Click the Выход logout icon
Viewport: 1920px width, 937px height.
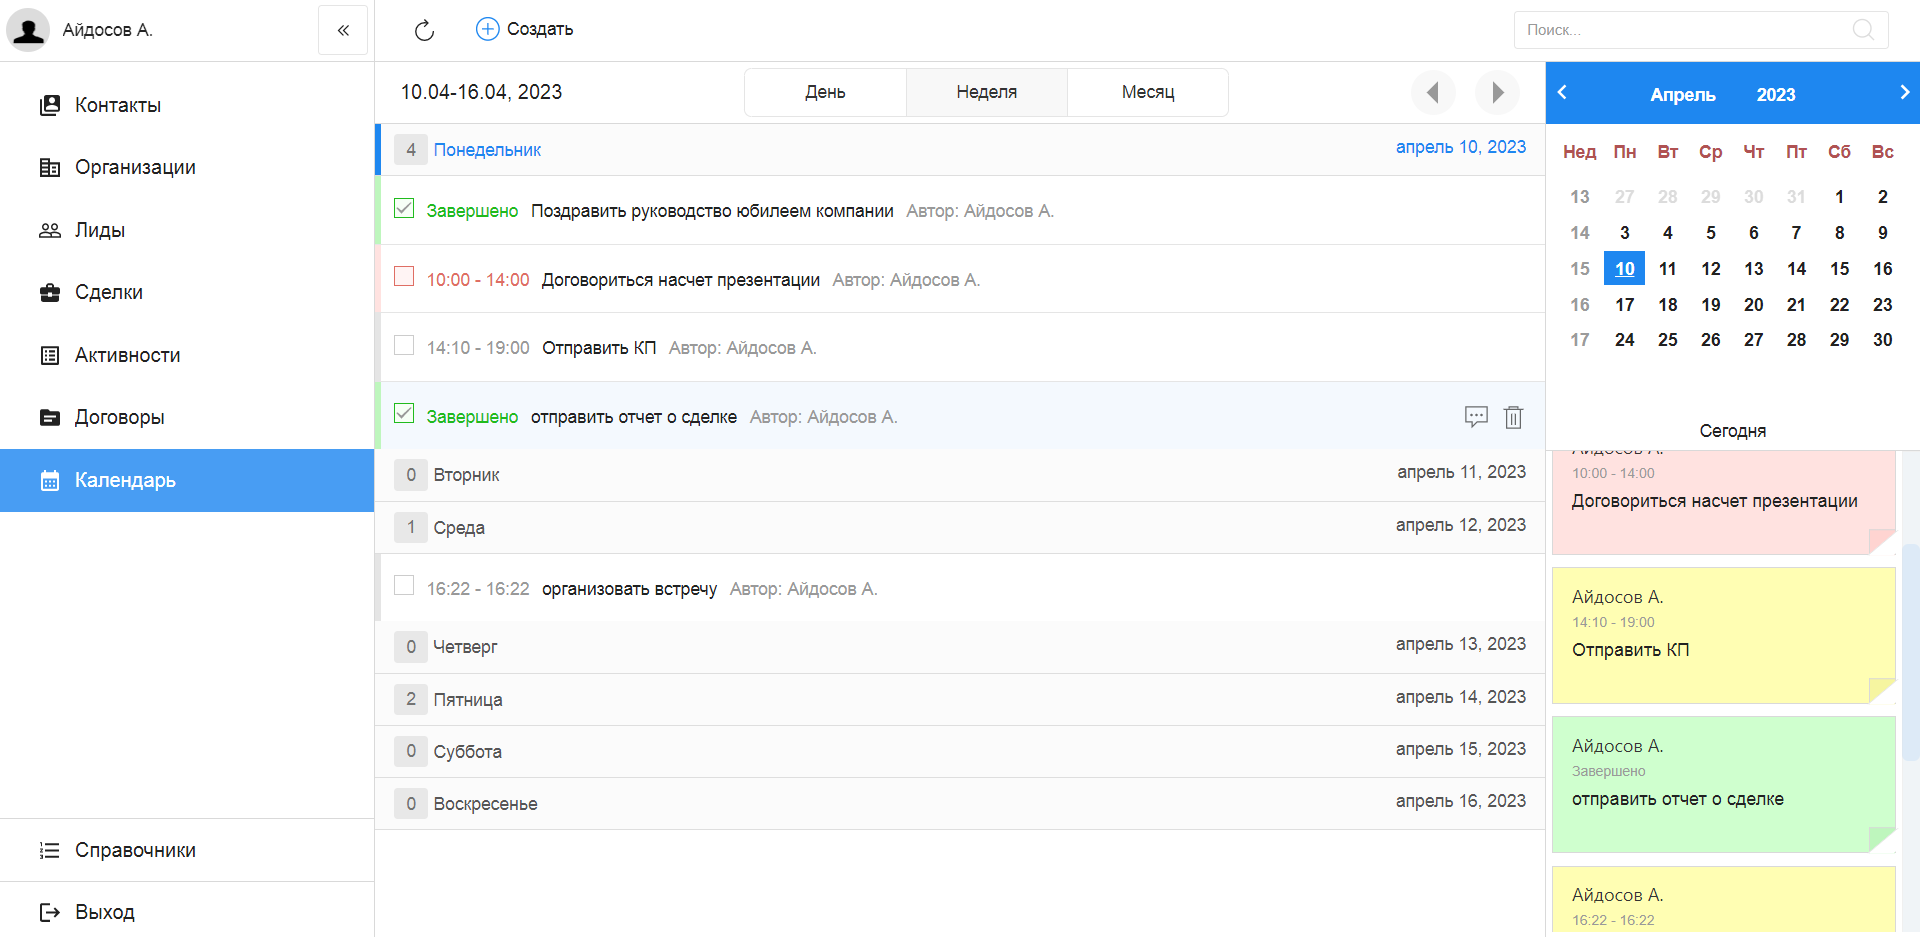coord(50,912)
